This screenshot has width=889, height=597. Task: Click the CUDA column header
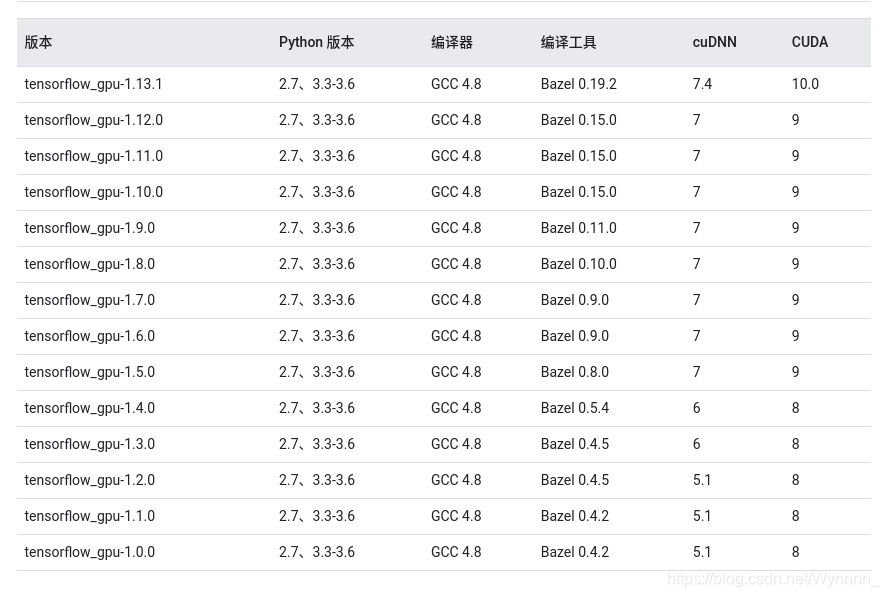[x=809, y=42]
